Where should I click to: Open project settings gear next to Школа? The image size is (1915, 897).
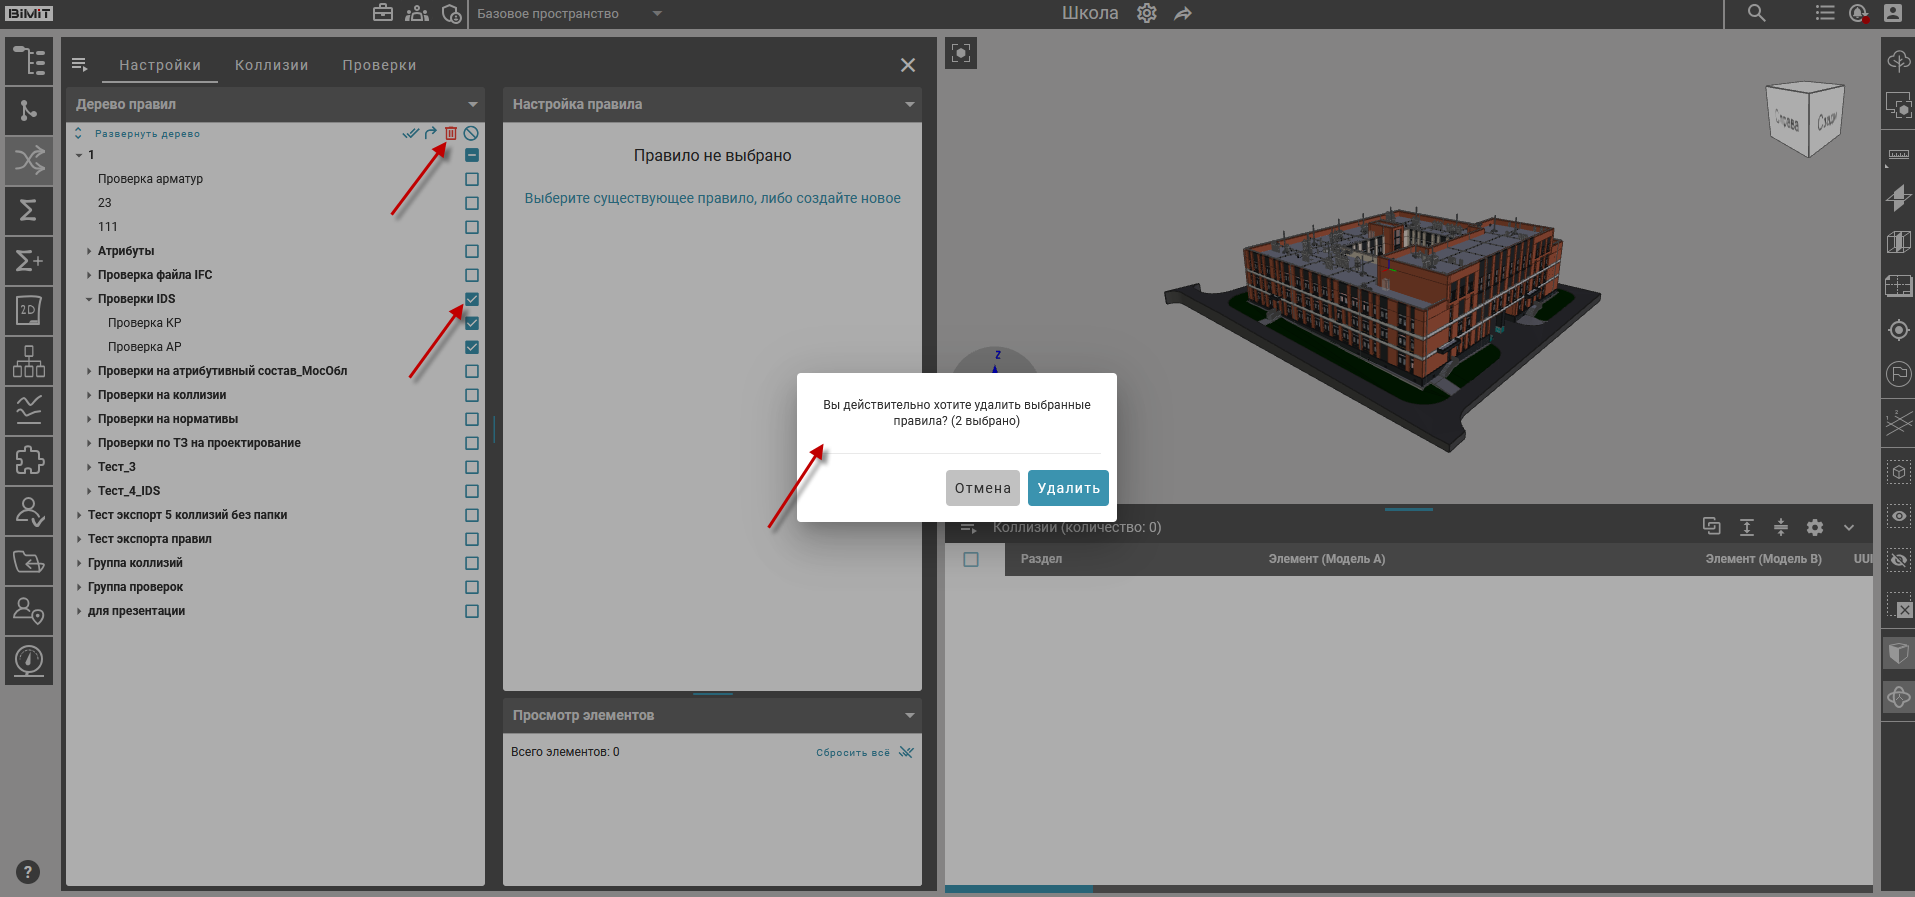(1147, 13)
